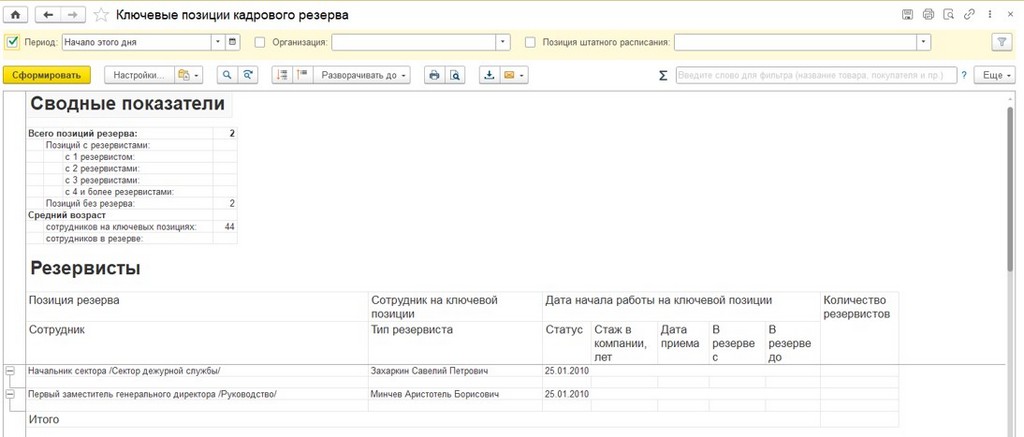Click the save report floppy icon
The width and height of the screenshot is (1024, 437).
(x=907, y=14)
